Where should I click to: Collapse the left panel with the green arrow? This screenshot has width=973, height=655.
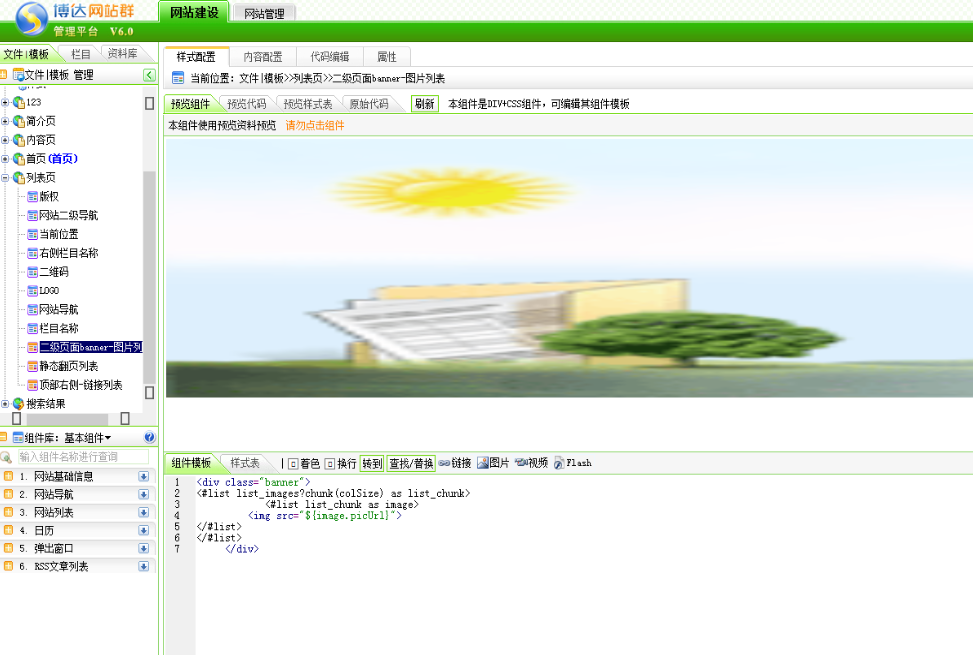[x=149, y=75]
